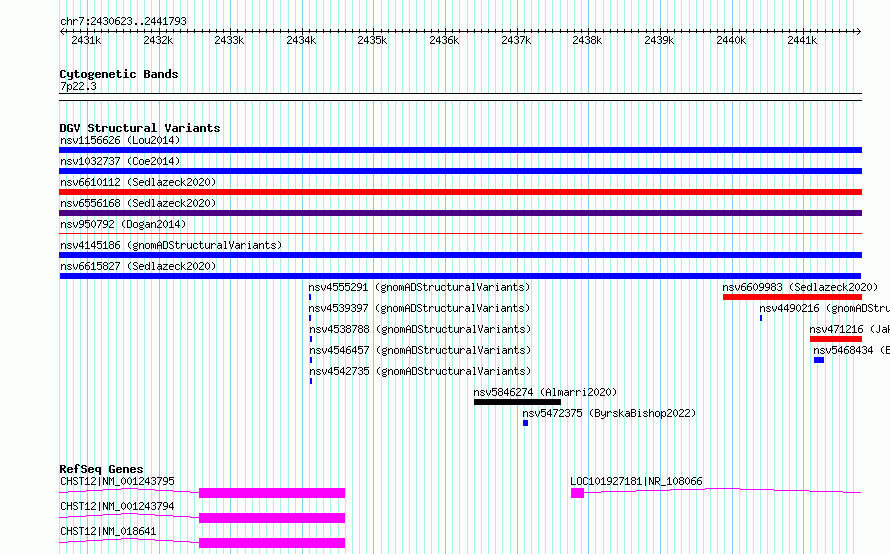Select the blue nsv5472375 square marker

(x=526, y=423)
